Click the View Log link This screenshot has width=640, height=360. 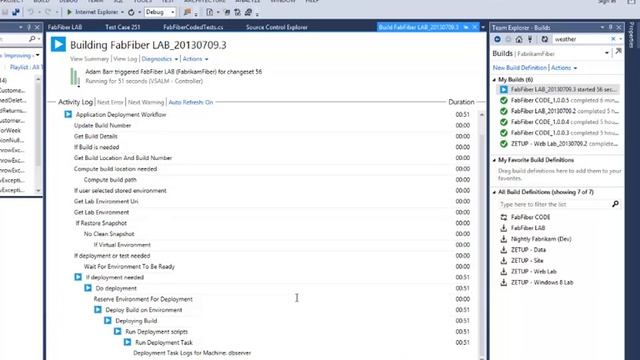pos(125,59)
